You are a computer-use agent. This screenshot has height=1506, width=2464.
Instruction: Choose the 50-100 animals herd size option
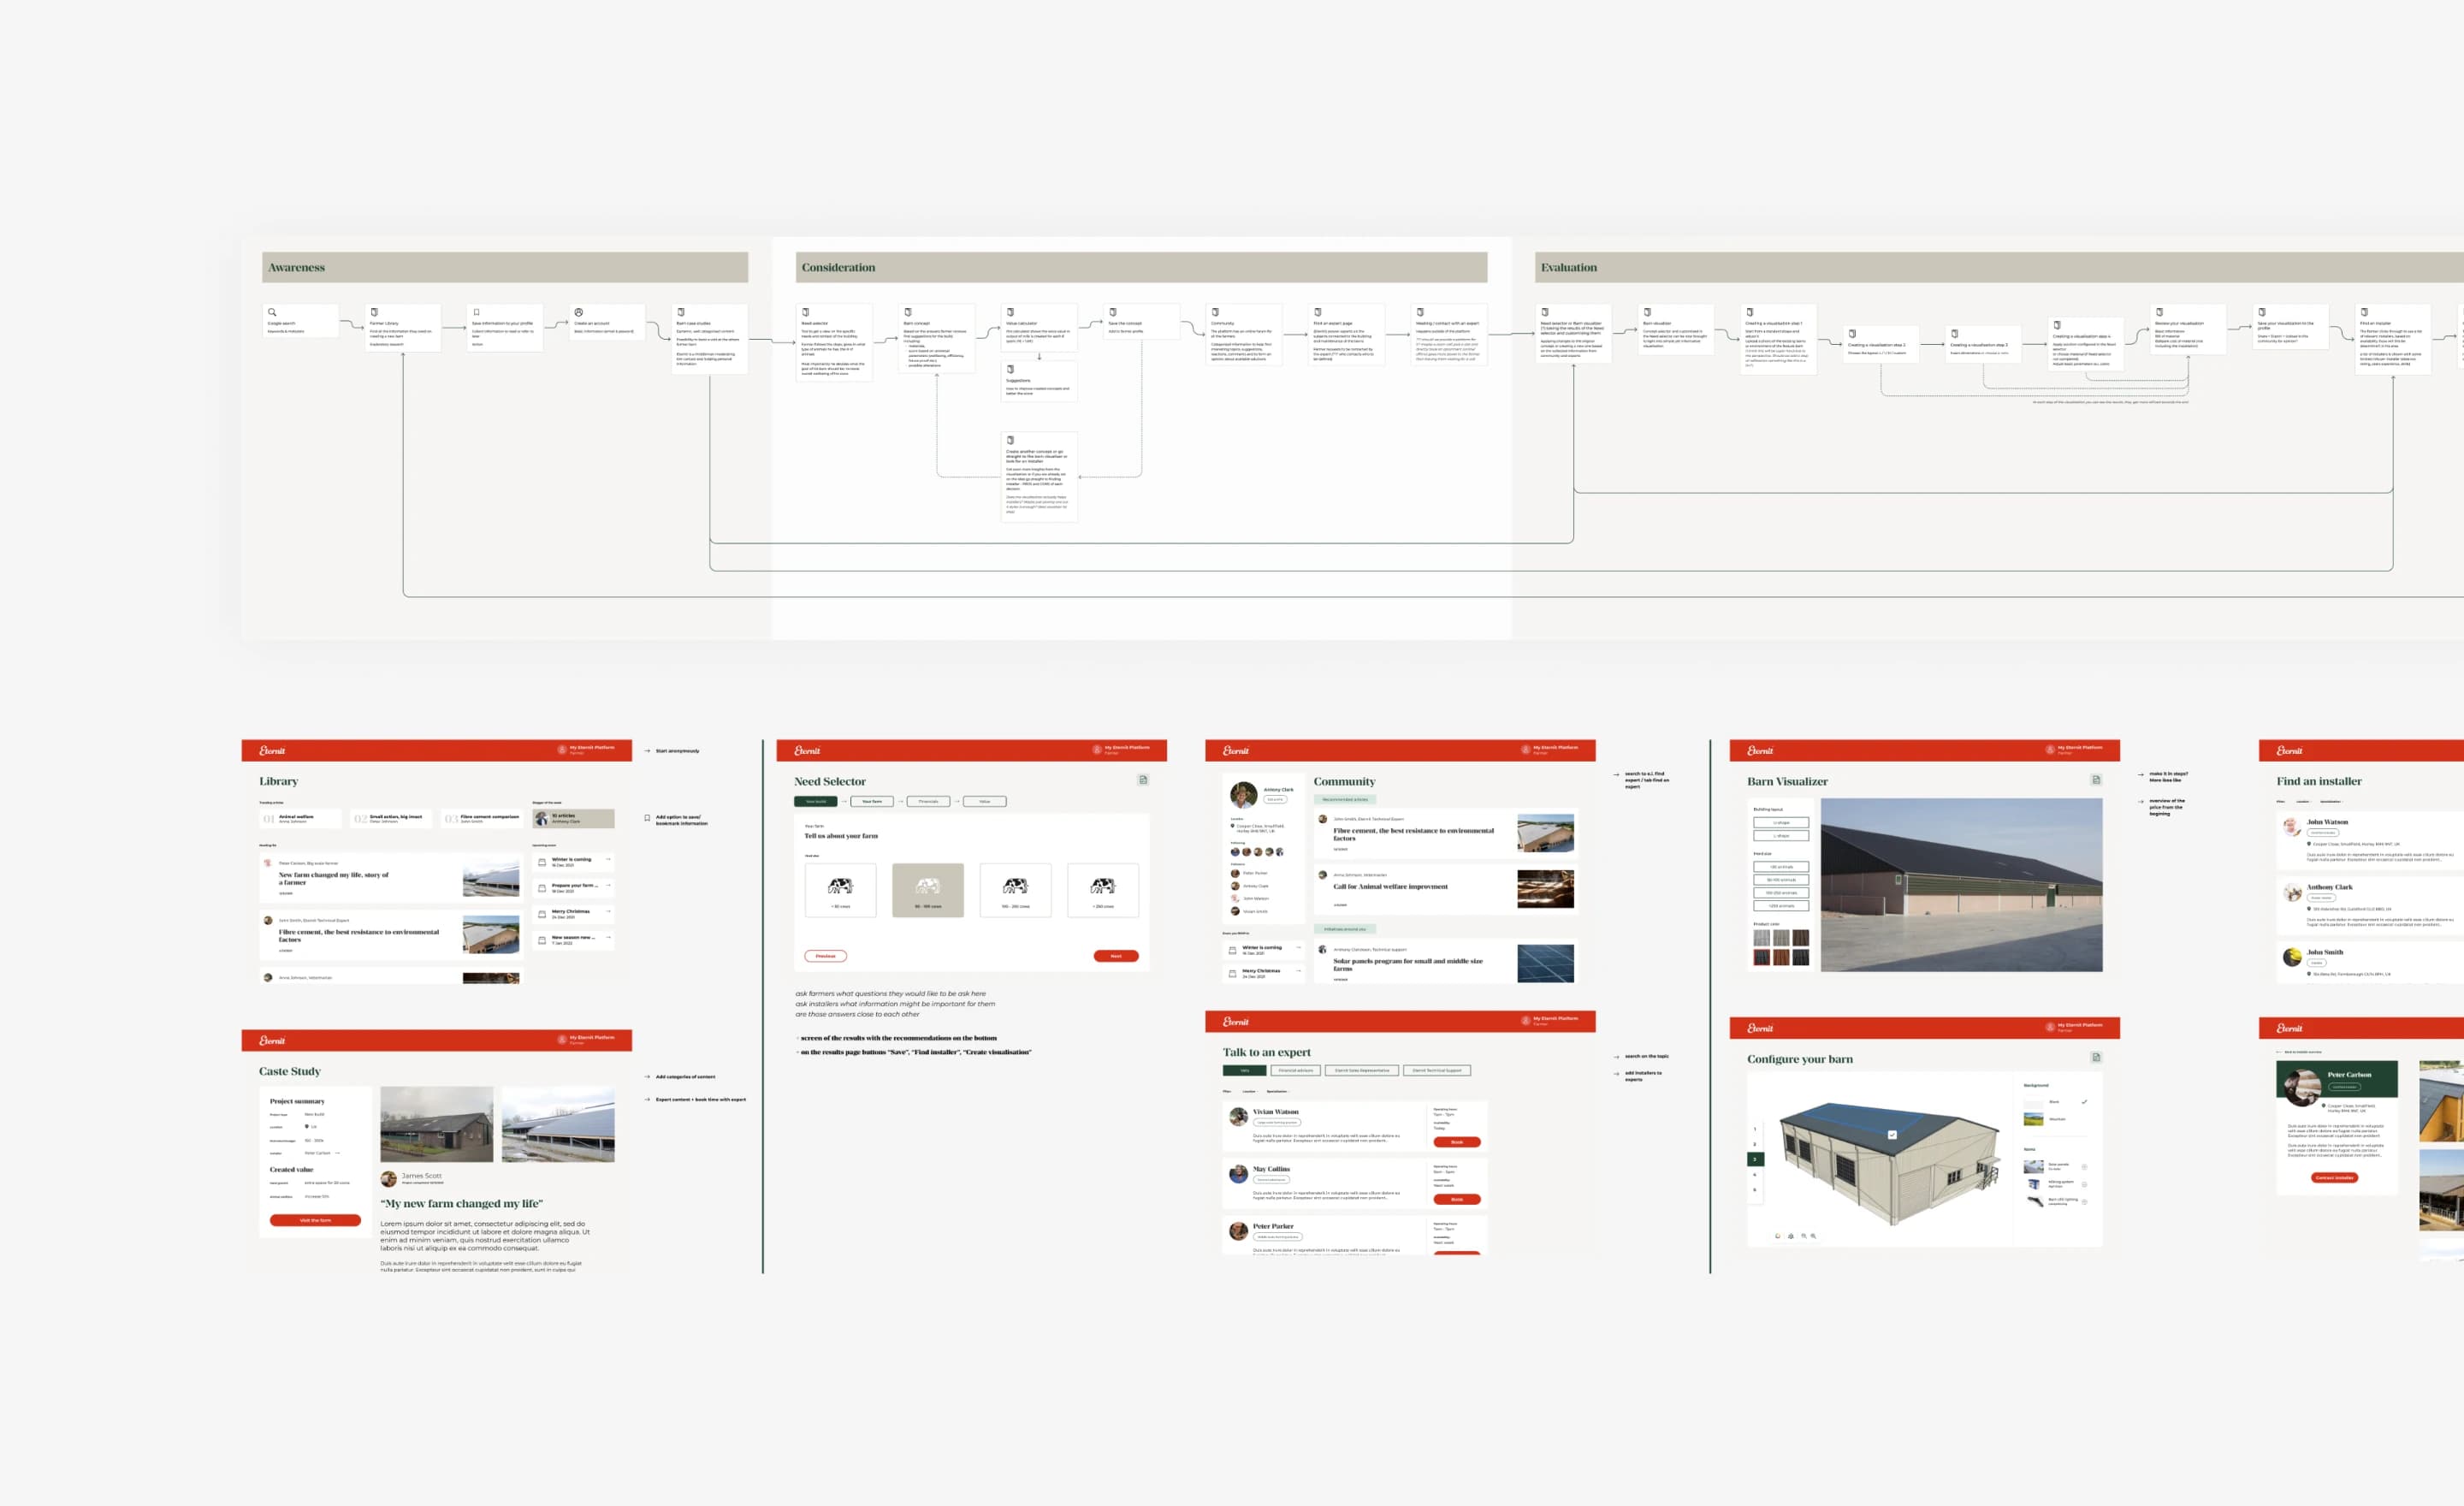point(1782,880)
